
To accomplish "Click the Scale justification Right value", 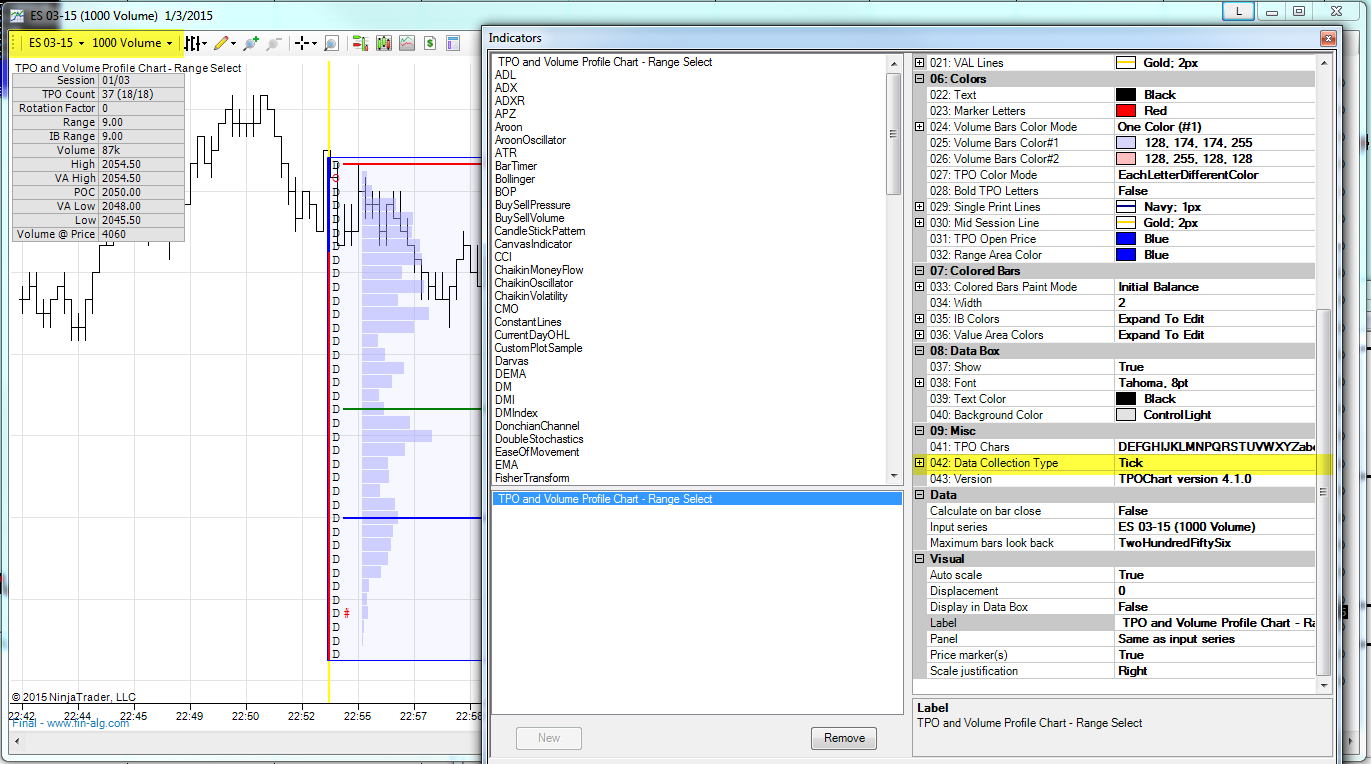I will point(1215,671).
